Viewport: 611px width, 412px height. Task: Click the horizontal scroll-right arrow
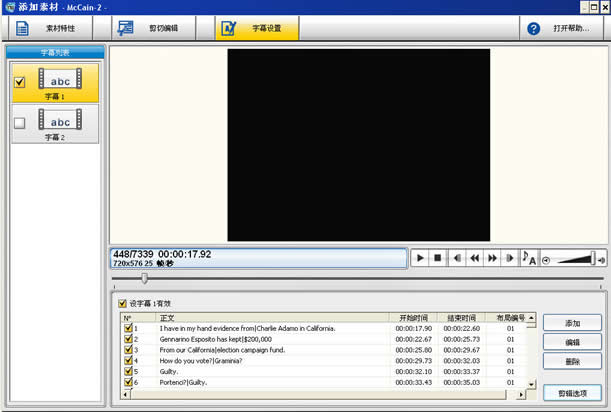521,394
